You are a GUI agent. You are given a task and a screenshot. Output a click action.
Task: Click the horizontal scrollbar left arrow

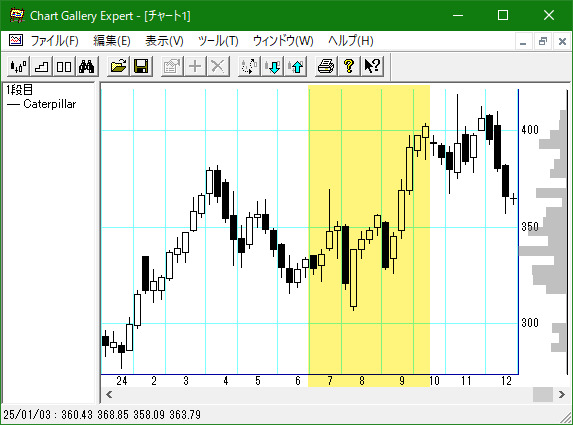point(109,395)
